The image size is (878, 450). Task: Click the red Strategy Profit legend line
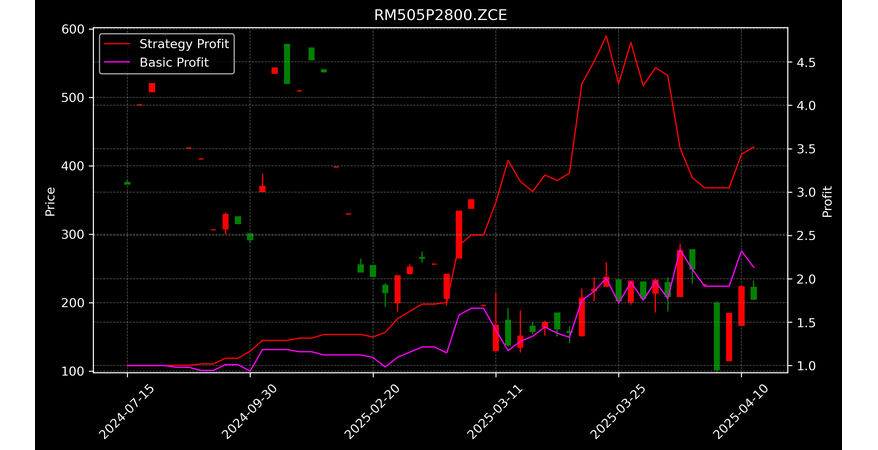coord(117,44)
